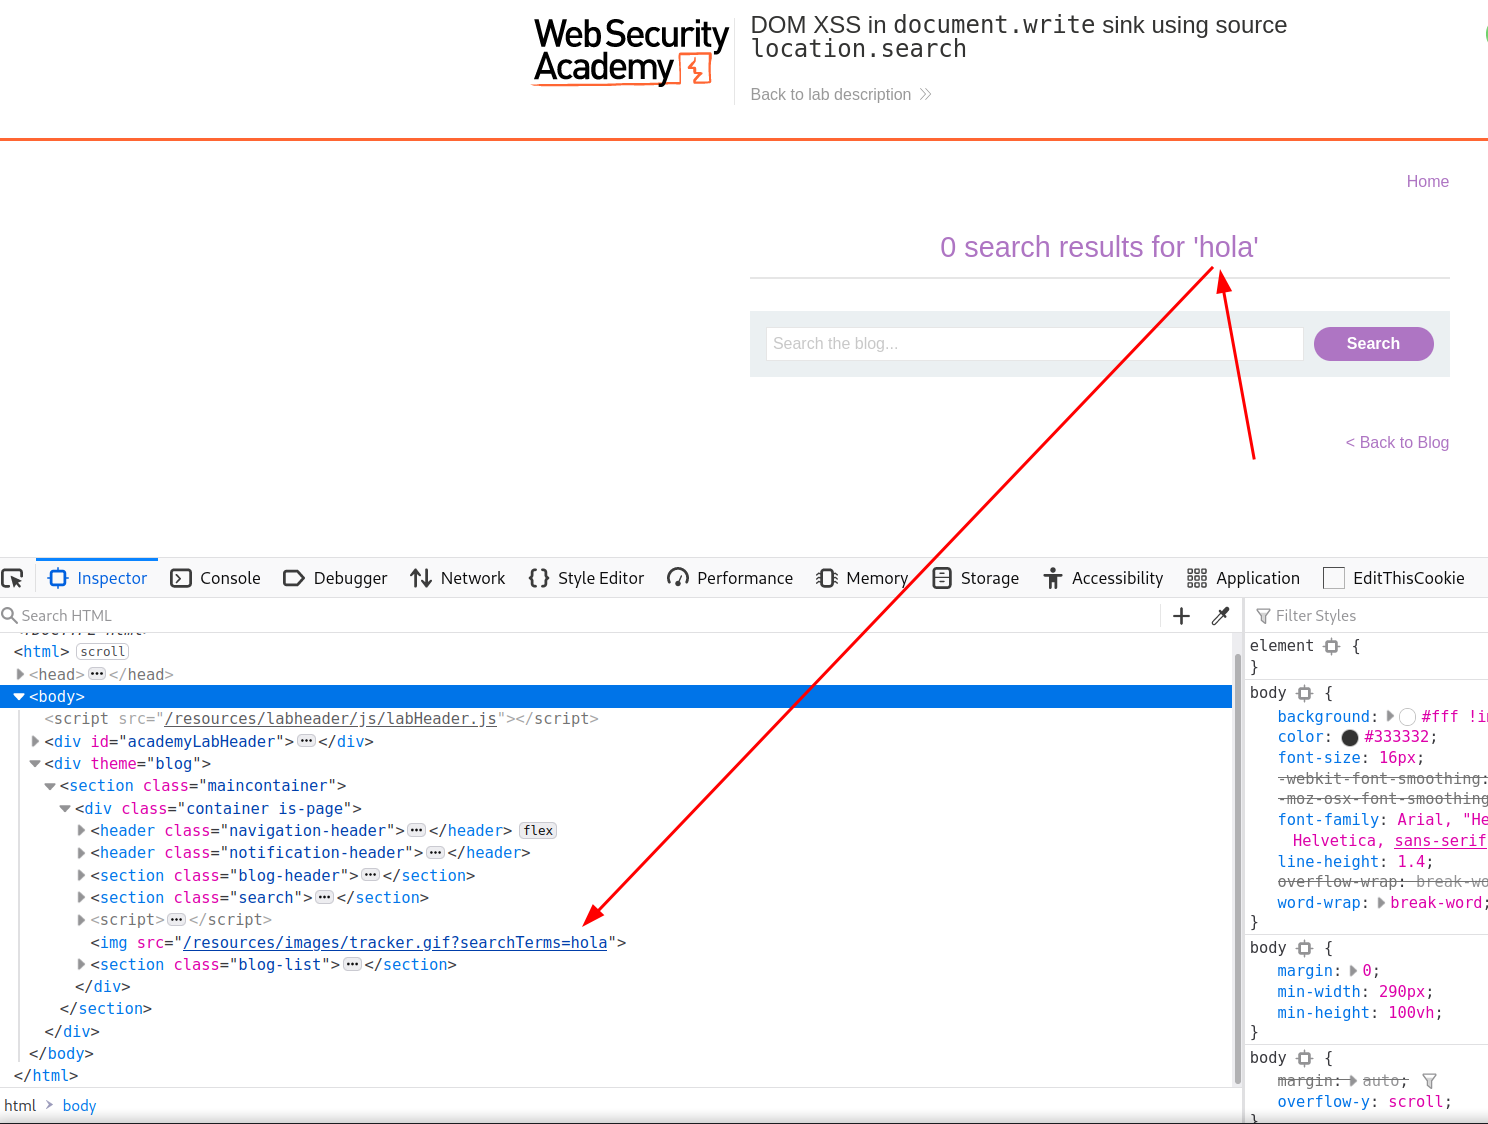Viewport: 1488px width, 1124px height.
Task: Toggle the flex badge on navigation-header
Action: coord(537,830)
